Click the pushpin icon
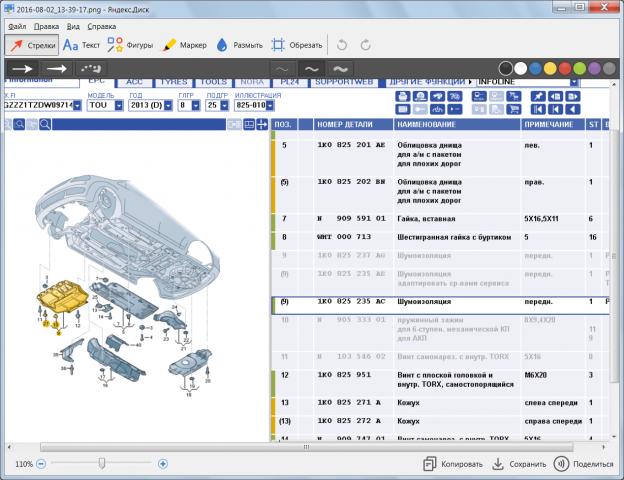Screen dimensions: 624x480 538,96
